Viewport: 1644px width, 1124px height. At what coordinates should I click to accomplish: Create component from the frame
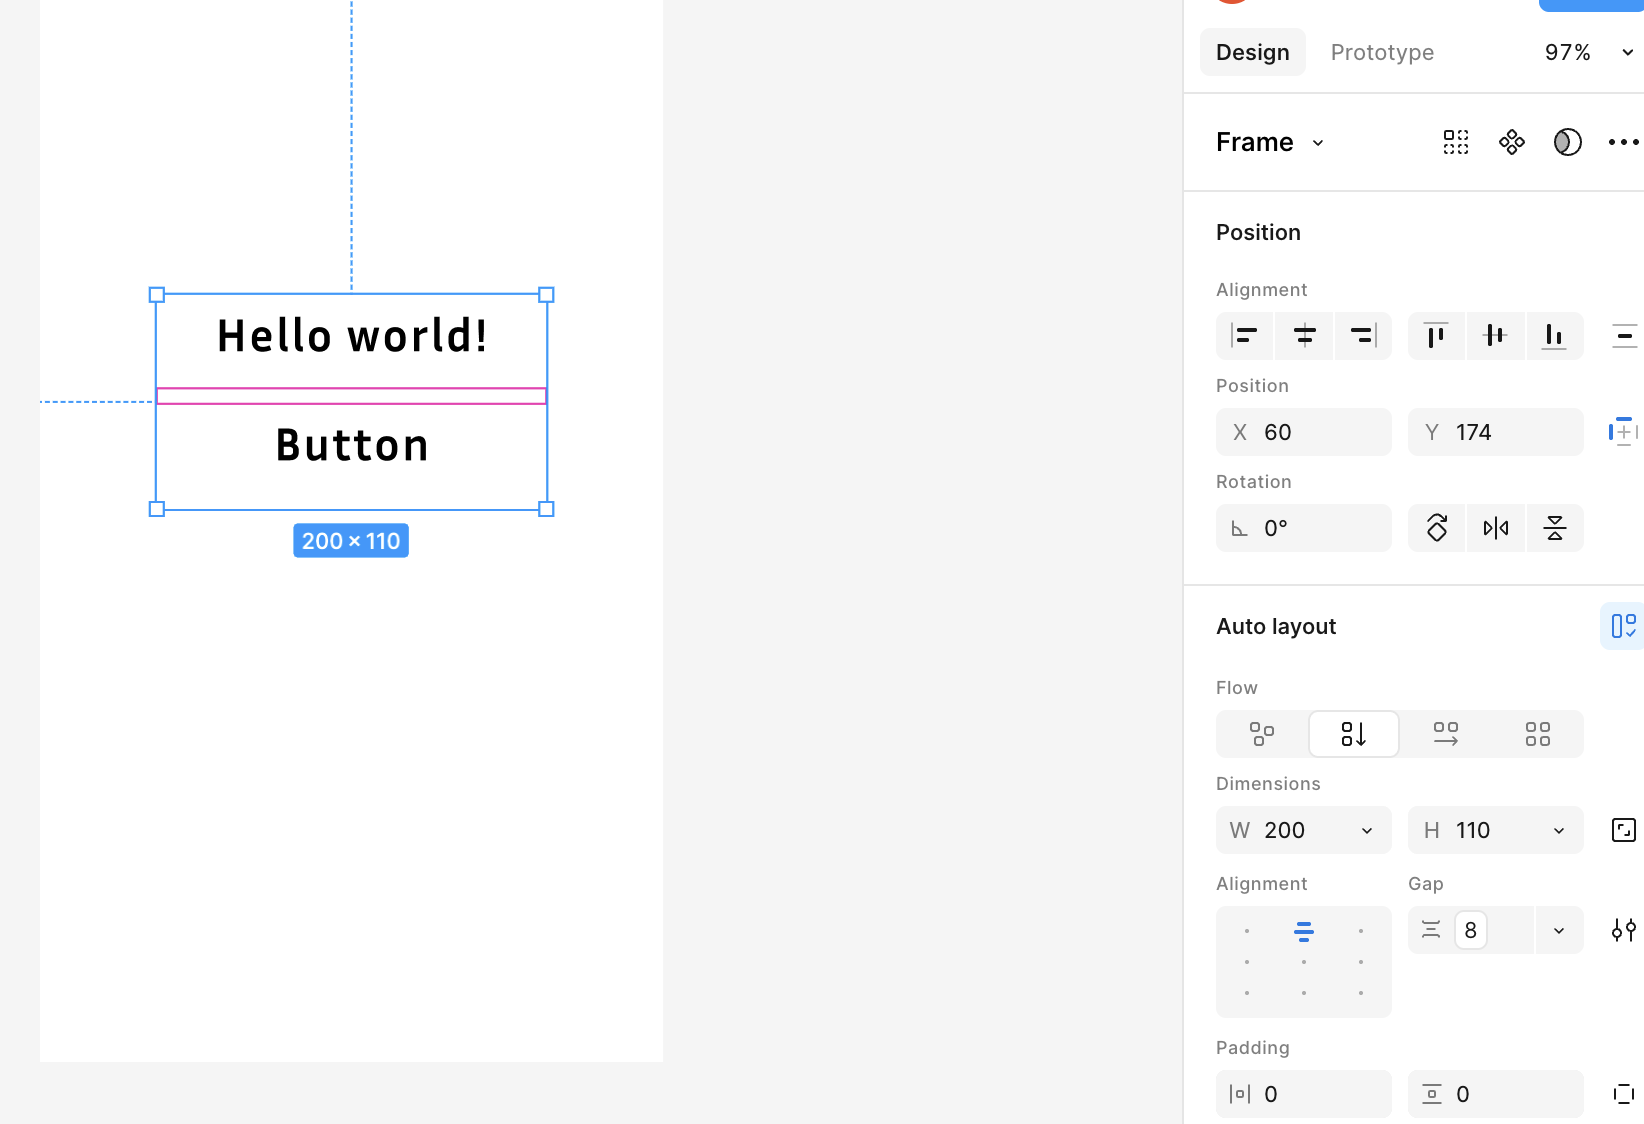pos(1512,142)
